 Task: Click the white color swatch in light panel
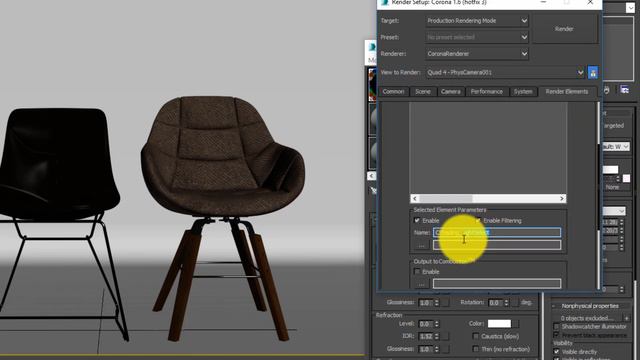coord(611,169)
